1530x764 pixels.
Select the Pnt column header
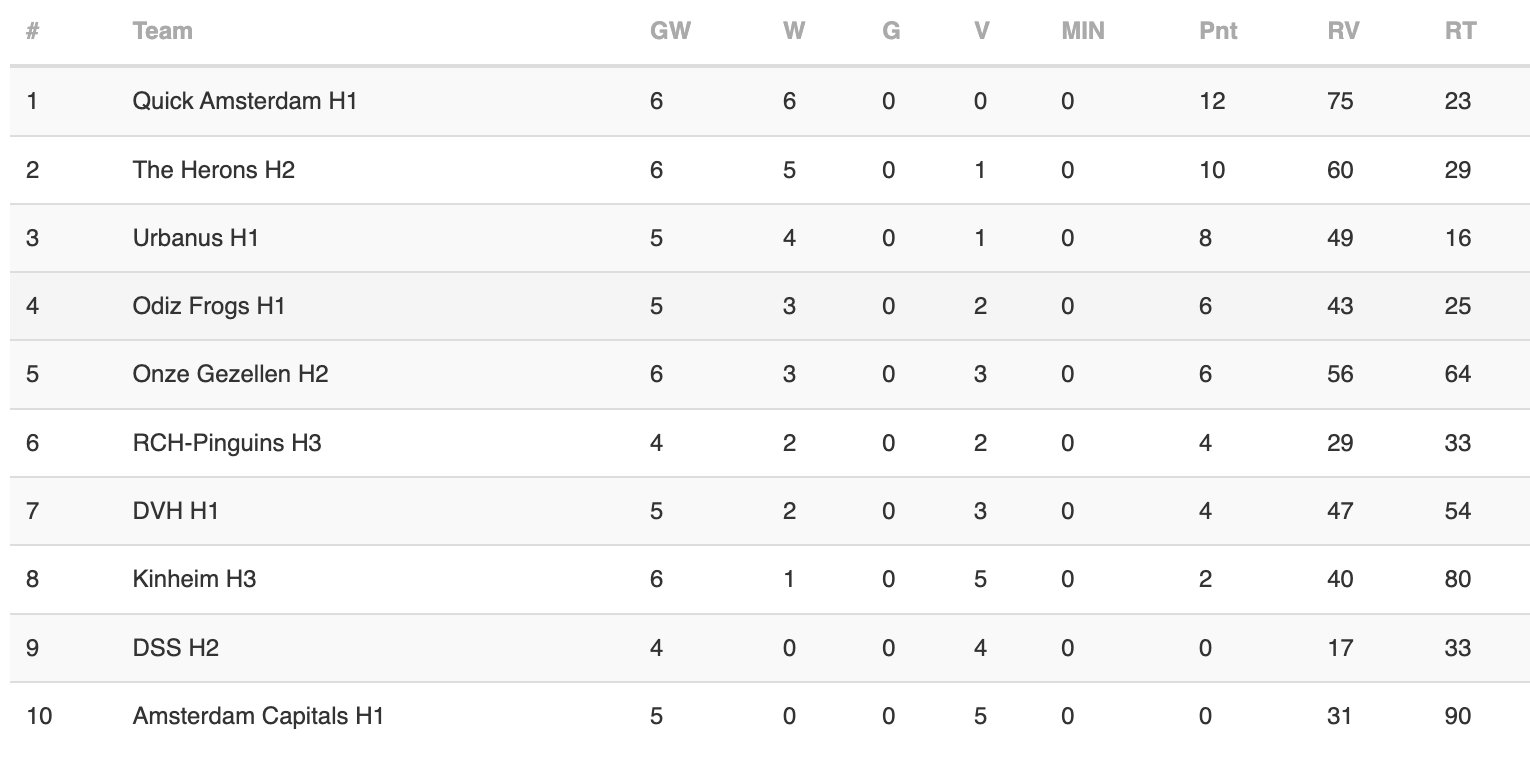click(1218, 31)
